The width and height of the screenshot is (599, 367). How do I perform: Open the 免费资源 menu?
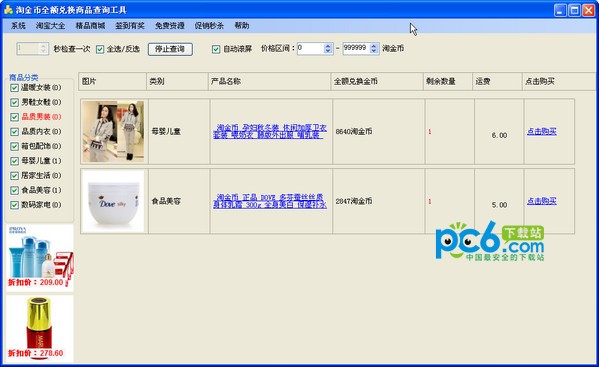point(170,26)
